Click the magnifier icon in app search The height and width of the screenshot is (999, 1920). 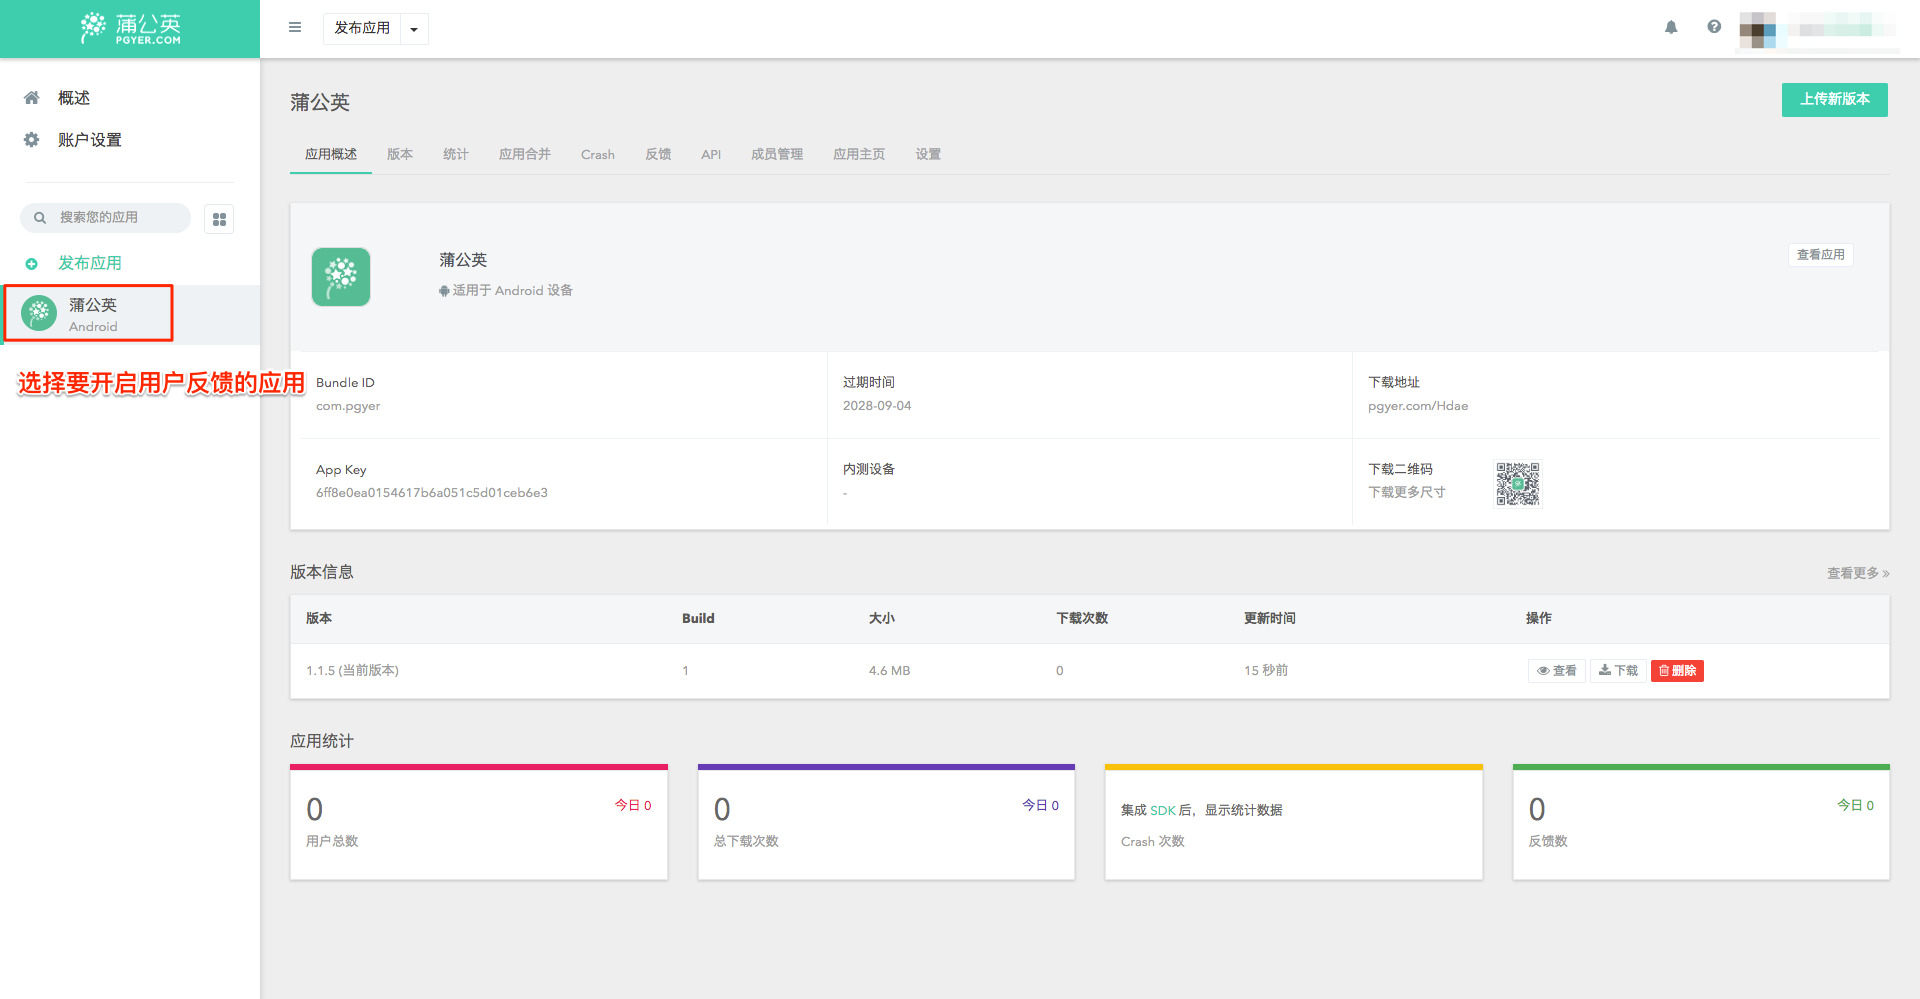coord(40,218)
